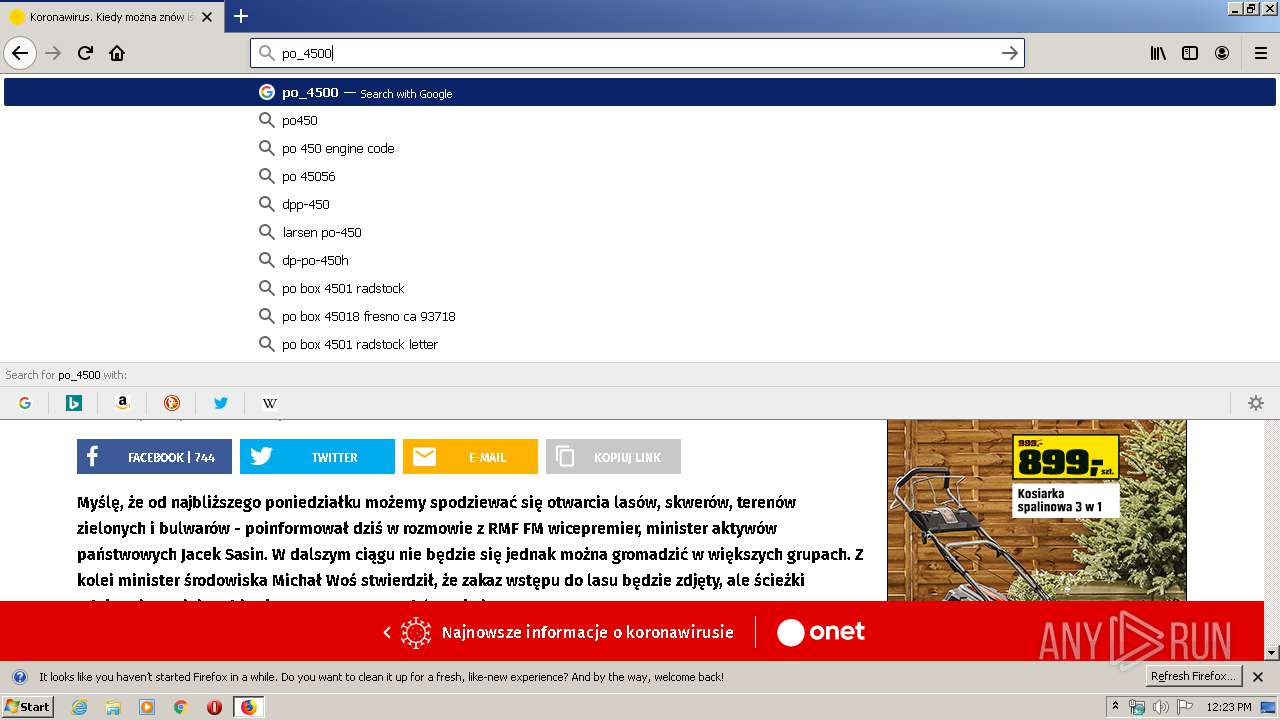Open Windows Explorer folder in taskbar
Screen dimensions: 1280x720
113,707
